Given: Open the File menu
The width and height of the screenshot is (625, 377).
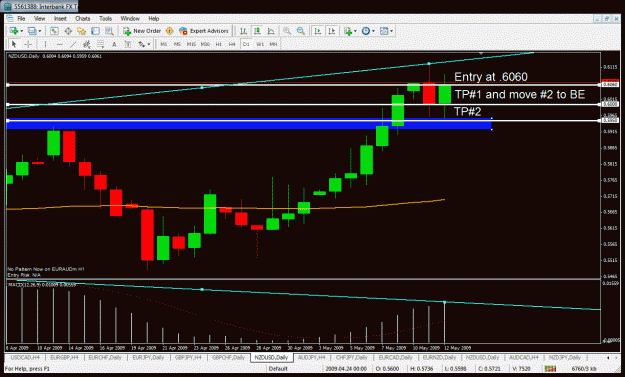Looking at the screenshot, I should (21, 19).
